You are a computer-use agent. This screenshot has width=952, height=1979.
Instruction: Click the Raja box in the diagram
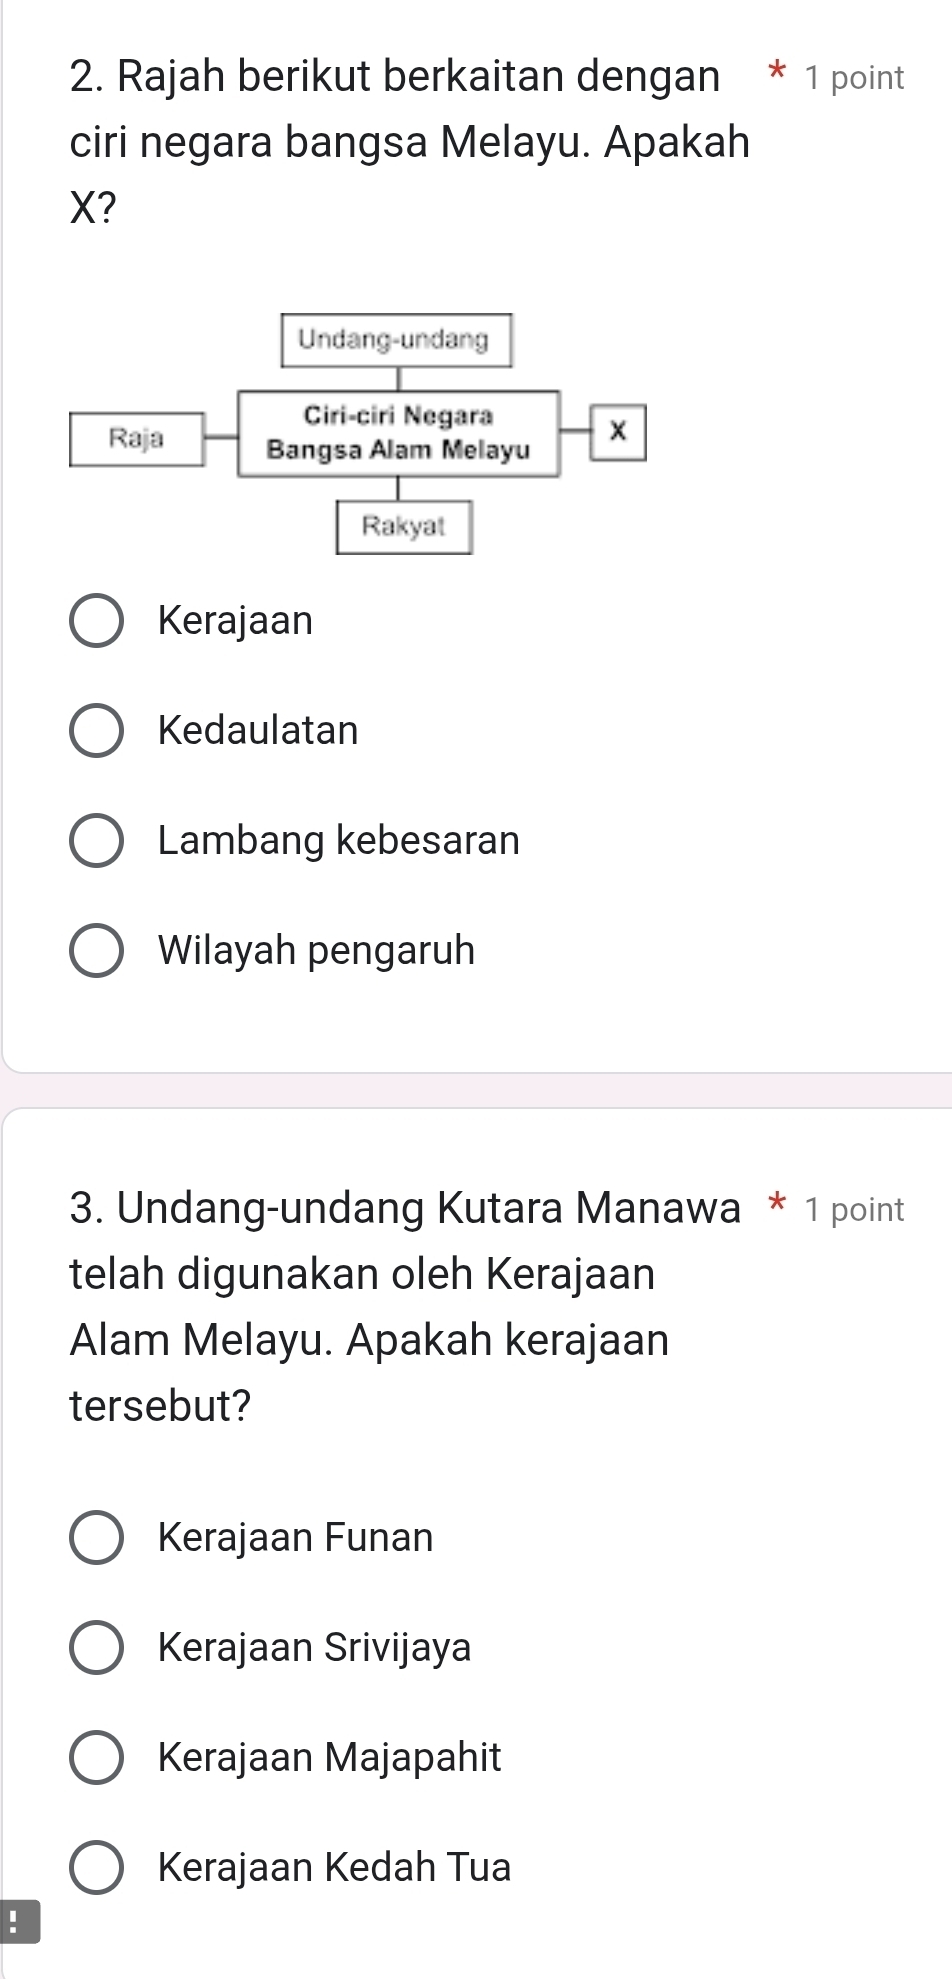pyautogui.click(x=137, y=438)
